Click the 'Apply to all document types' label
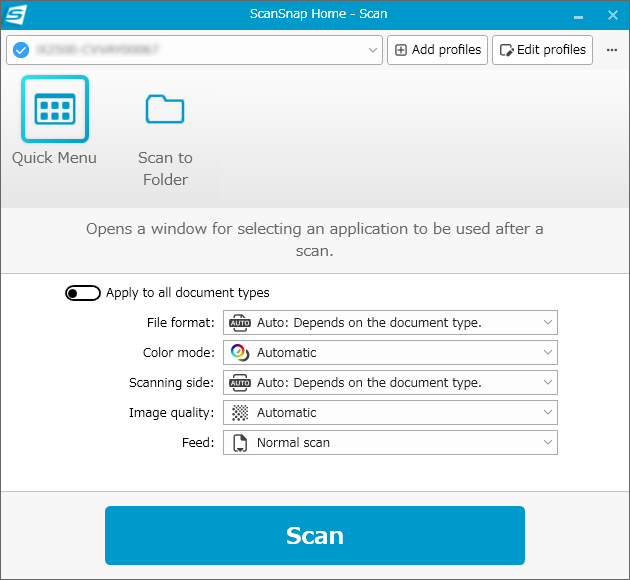 point(188,293)
